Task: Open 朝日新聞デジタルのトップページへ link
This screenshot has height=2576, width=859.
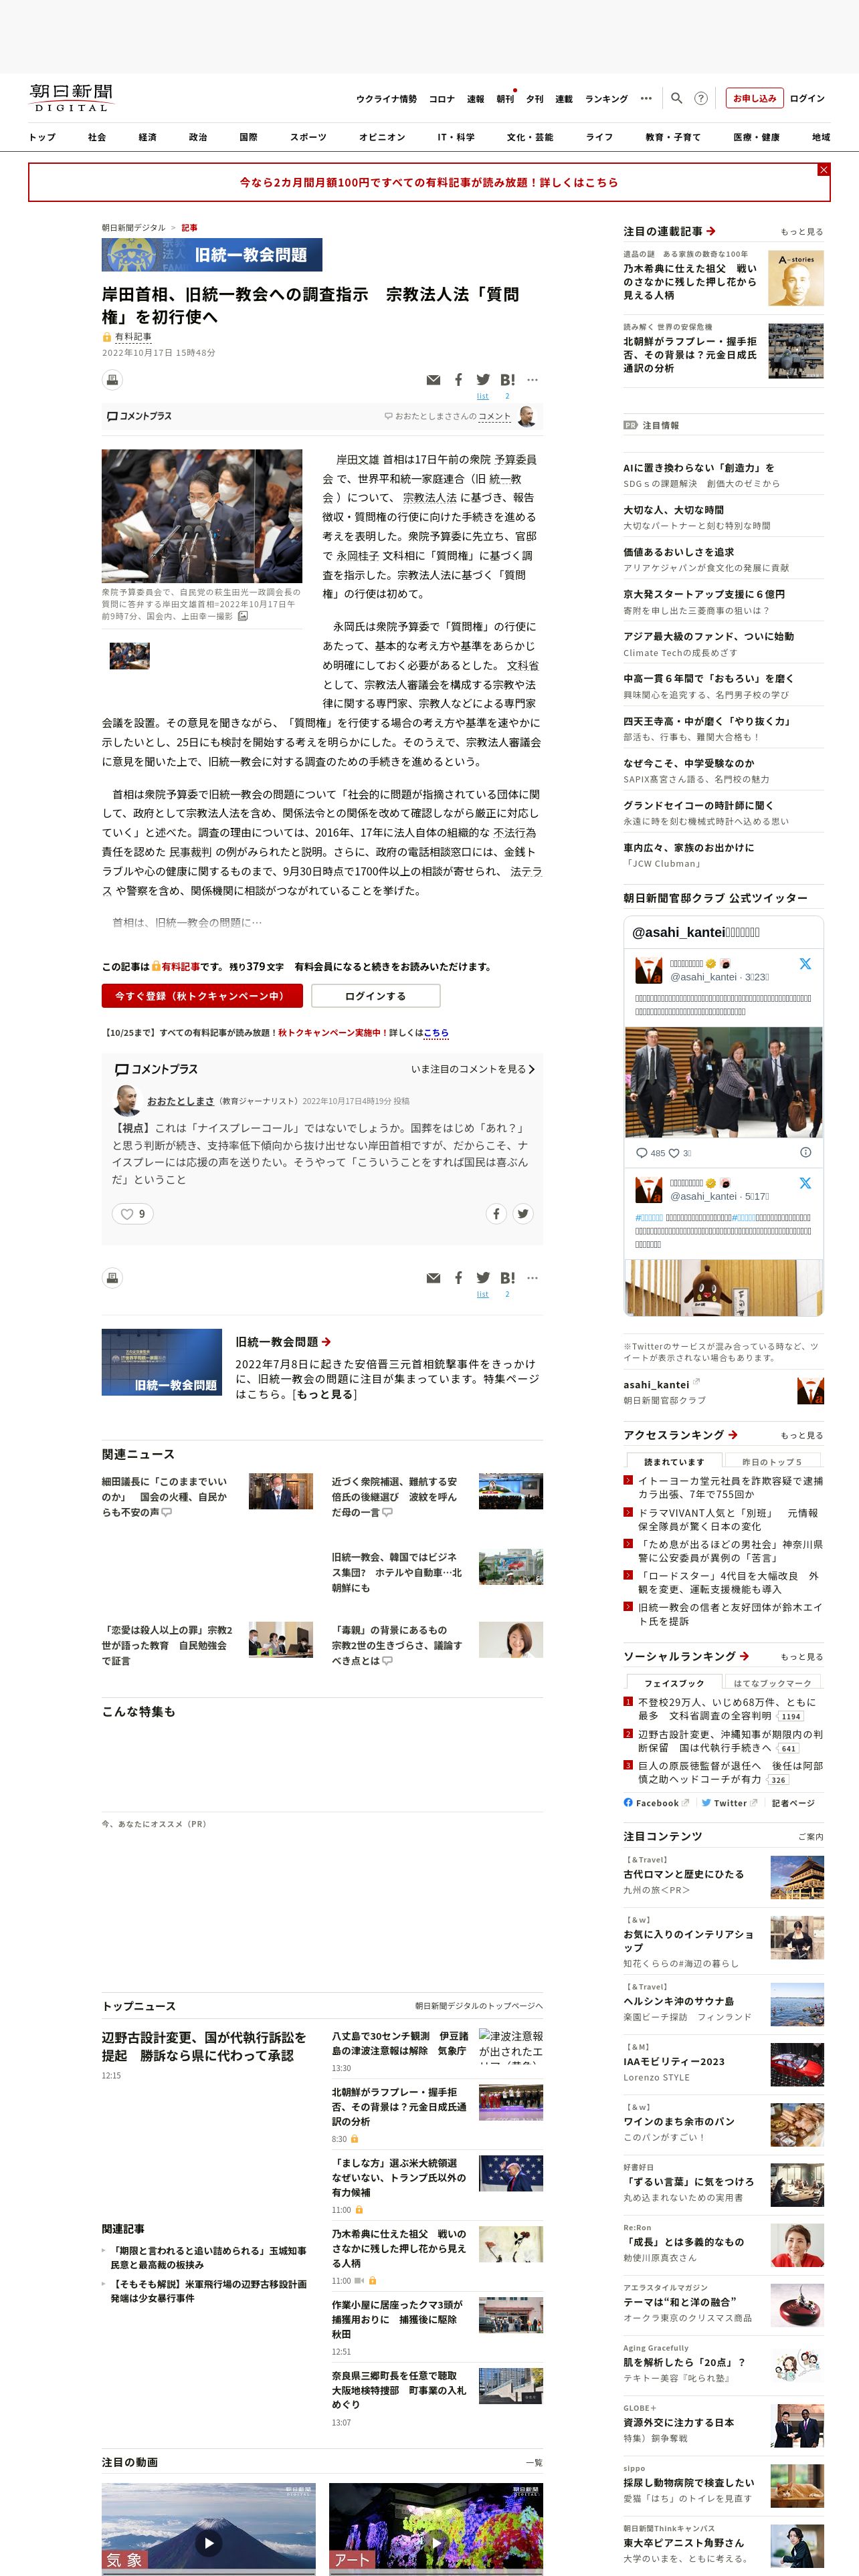Action: pos(479,2006)
